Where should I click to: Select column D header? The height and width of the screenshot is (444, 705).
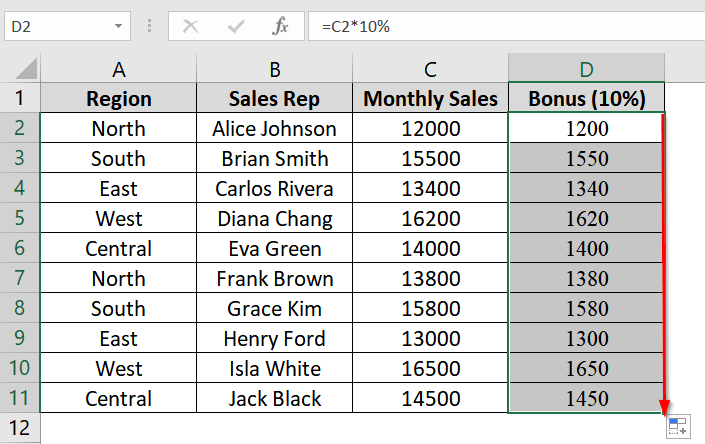[586, 69]
